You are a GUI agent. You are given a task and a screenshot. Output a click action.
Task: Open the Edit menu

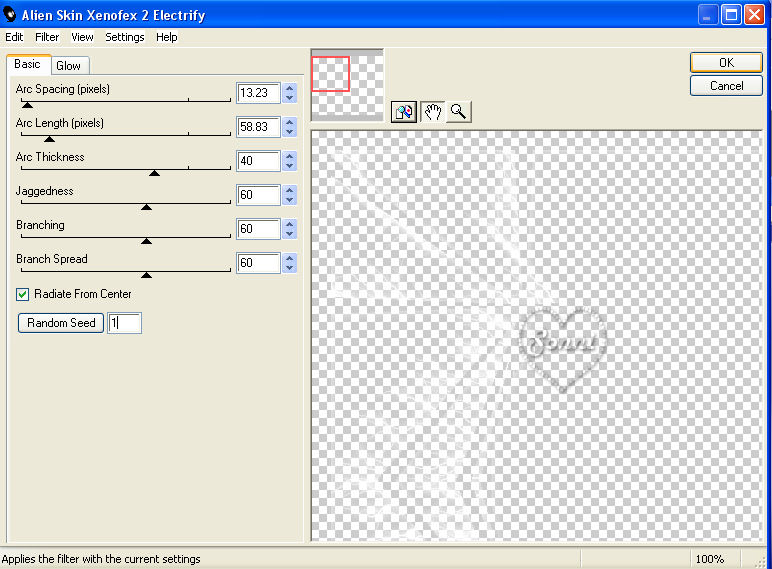14,37
